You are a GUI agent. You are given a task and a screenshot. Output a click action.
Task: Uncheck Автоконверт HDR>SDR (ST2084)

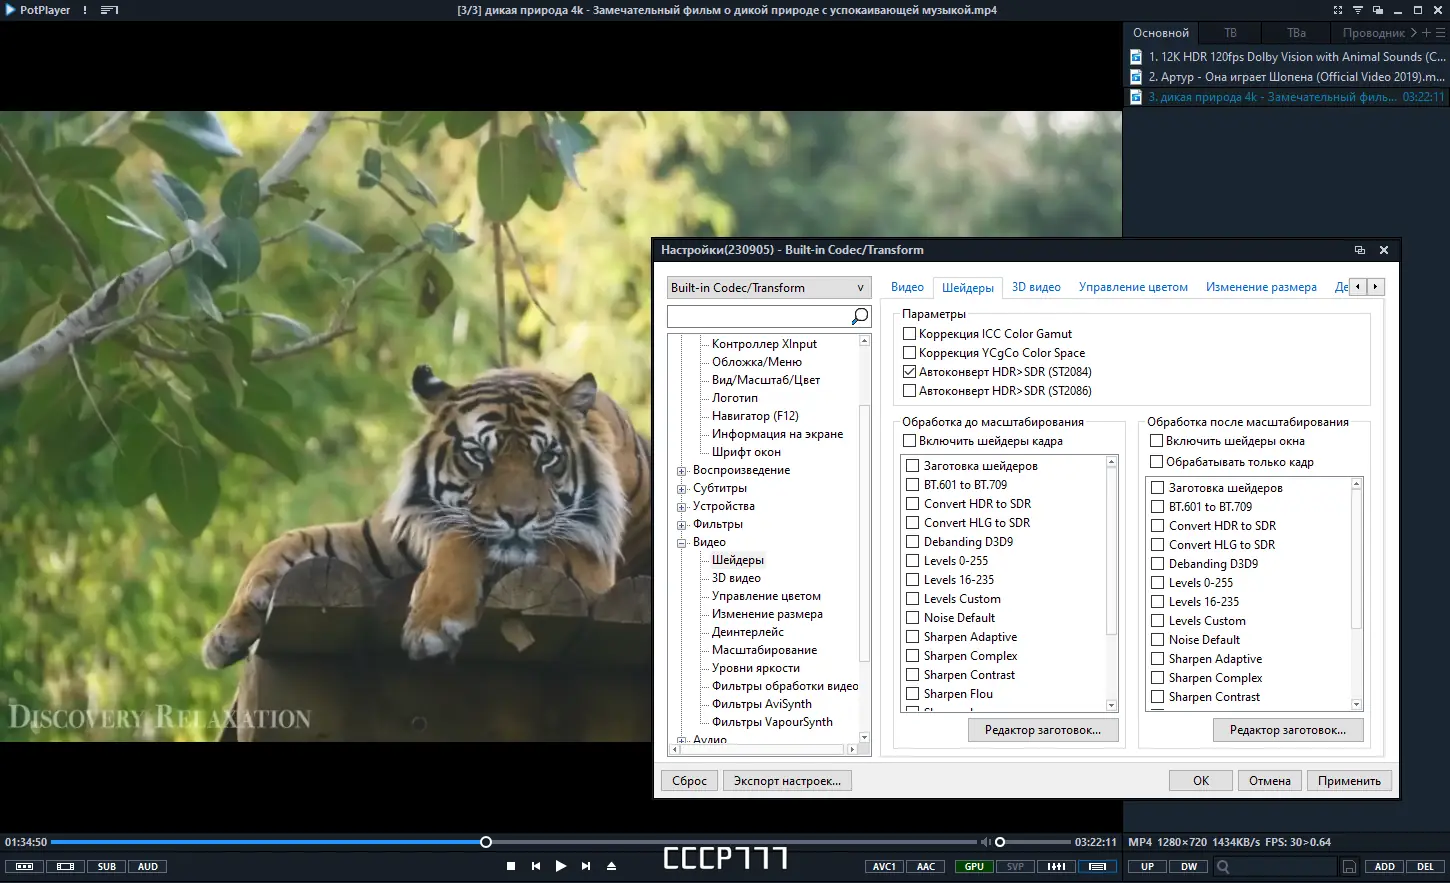pos(909,372)
